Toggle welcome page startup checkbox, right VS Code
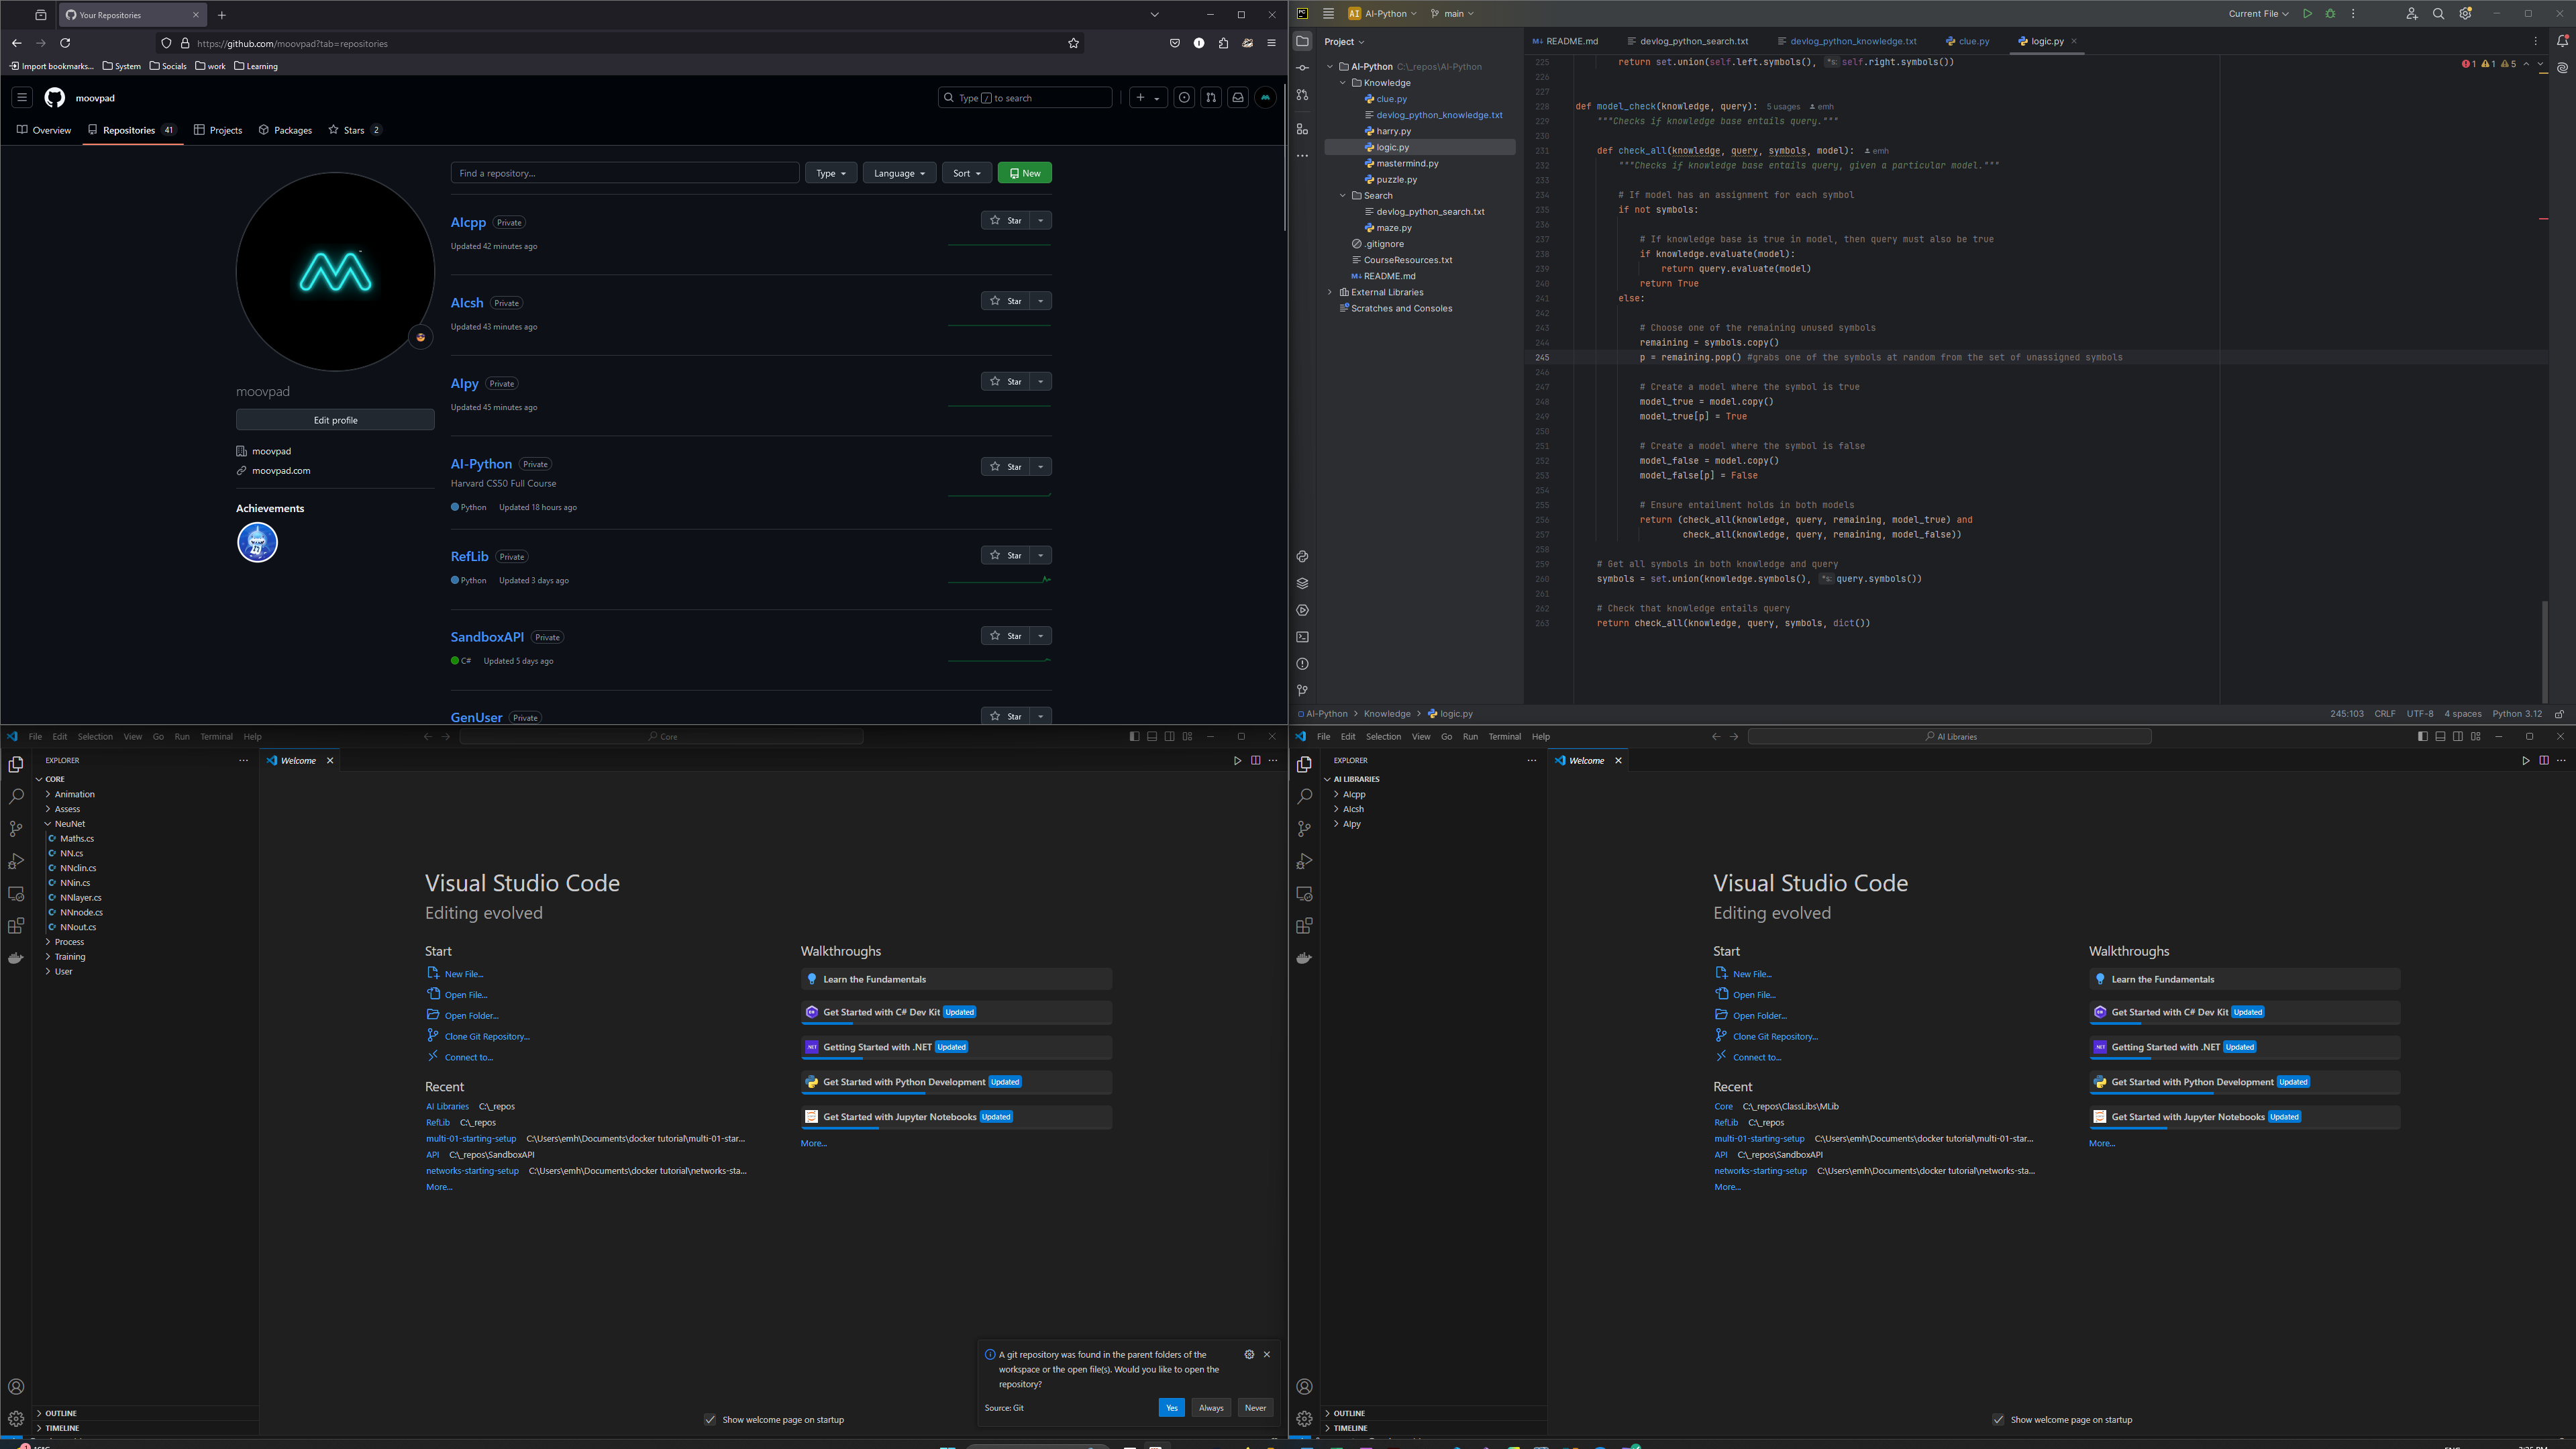This screenshot has height=1449, width=2576. (x=1998, y=1420)
